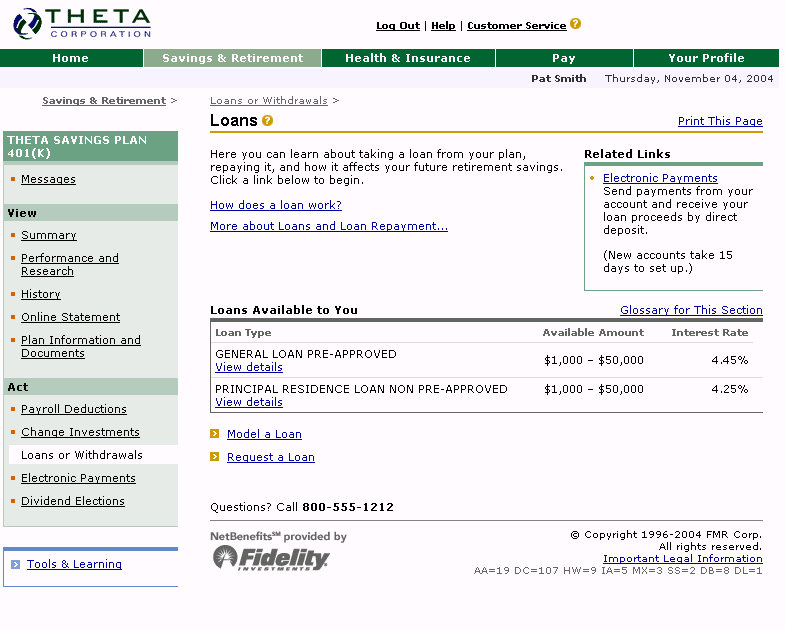
Task: Open Important Legal Information link
Action: click(x=682, y=559)
